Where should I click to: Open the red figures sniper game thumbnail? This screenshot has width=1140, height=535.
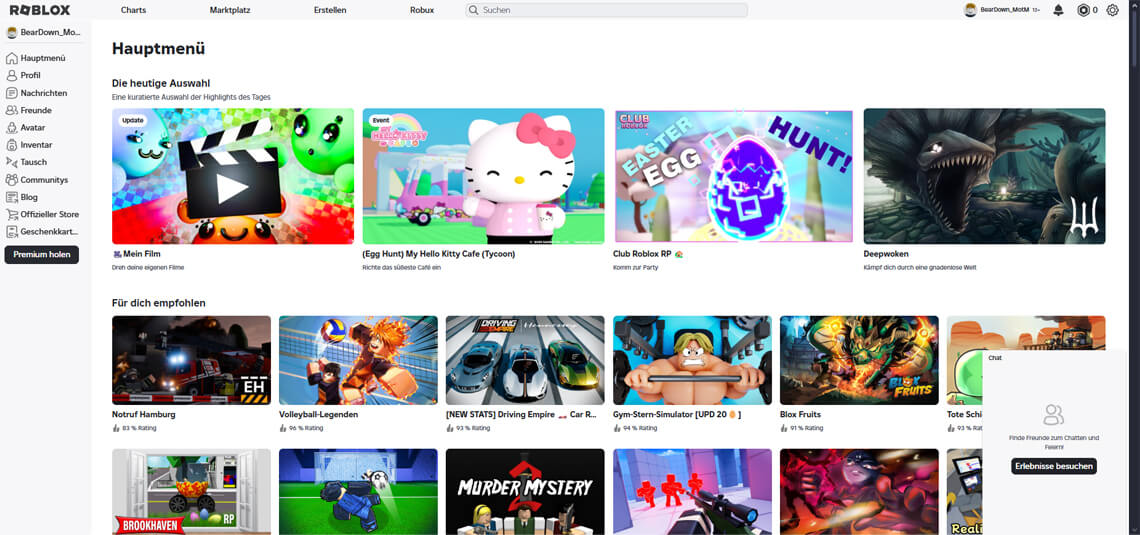692,491
